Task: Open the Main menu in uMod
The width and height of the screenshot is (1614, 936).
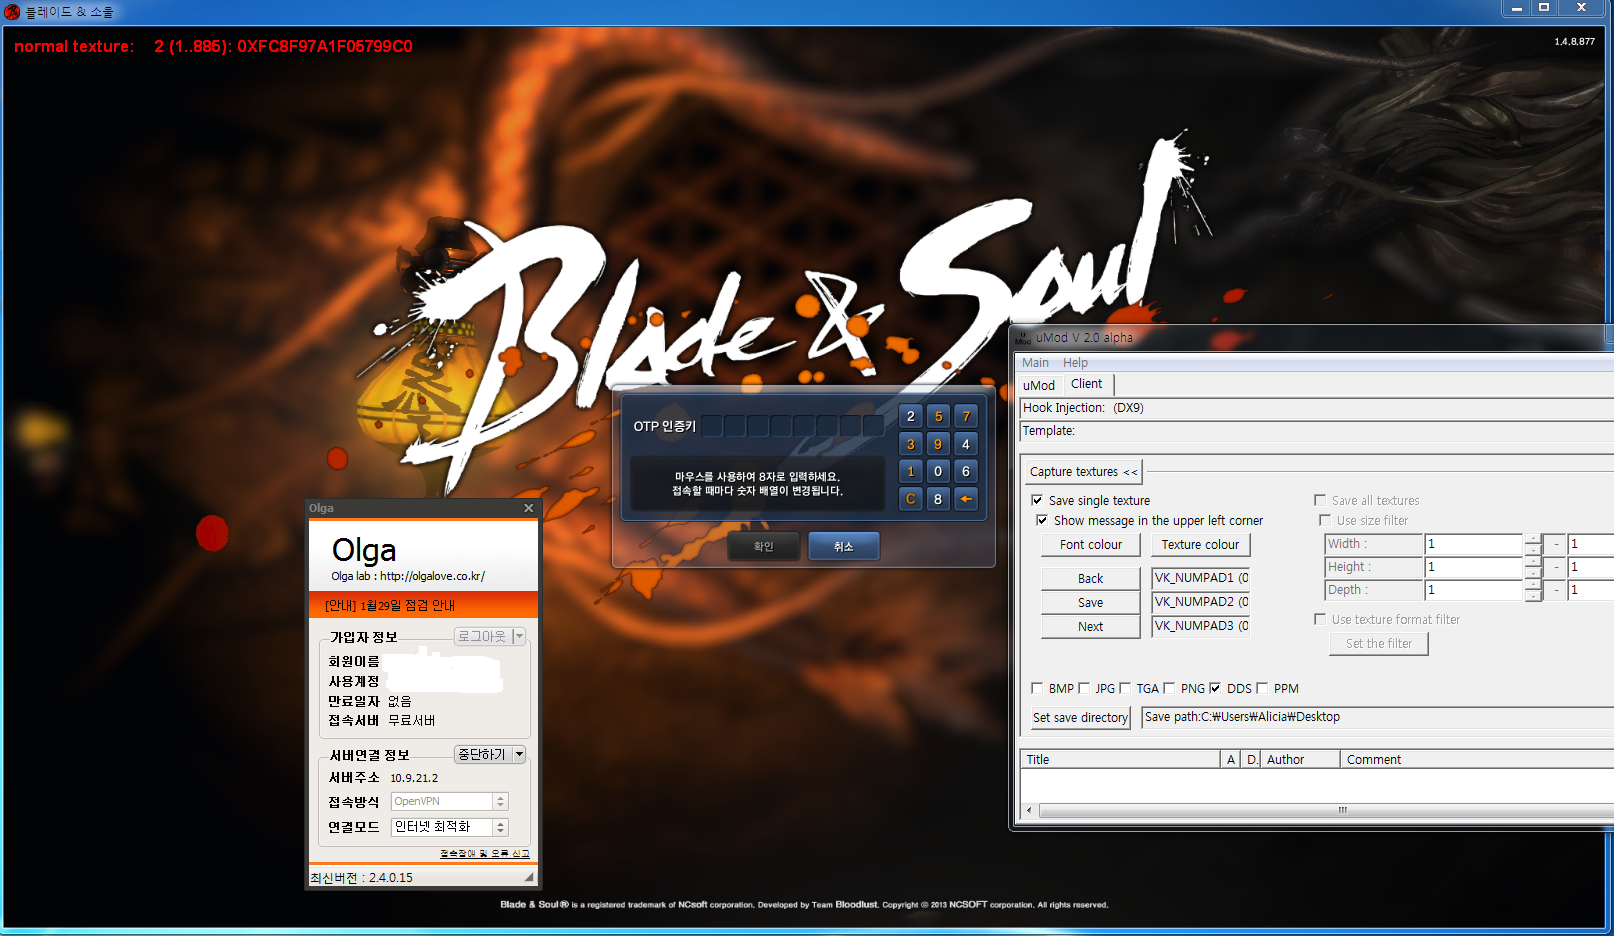Action: [1035, 363]
